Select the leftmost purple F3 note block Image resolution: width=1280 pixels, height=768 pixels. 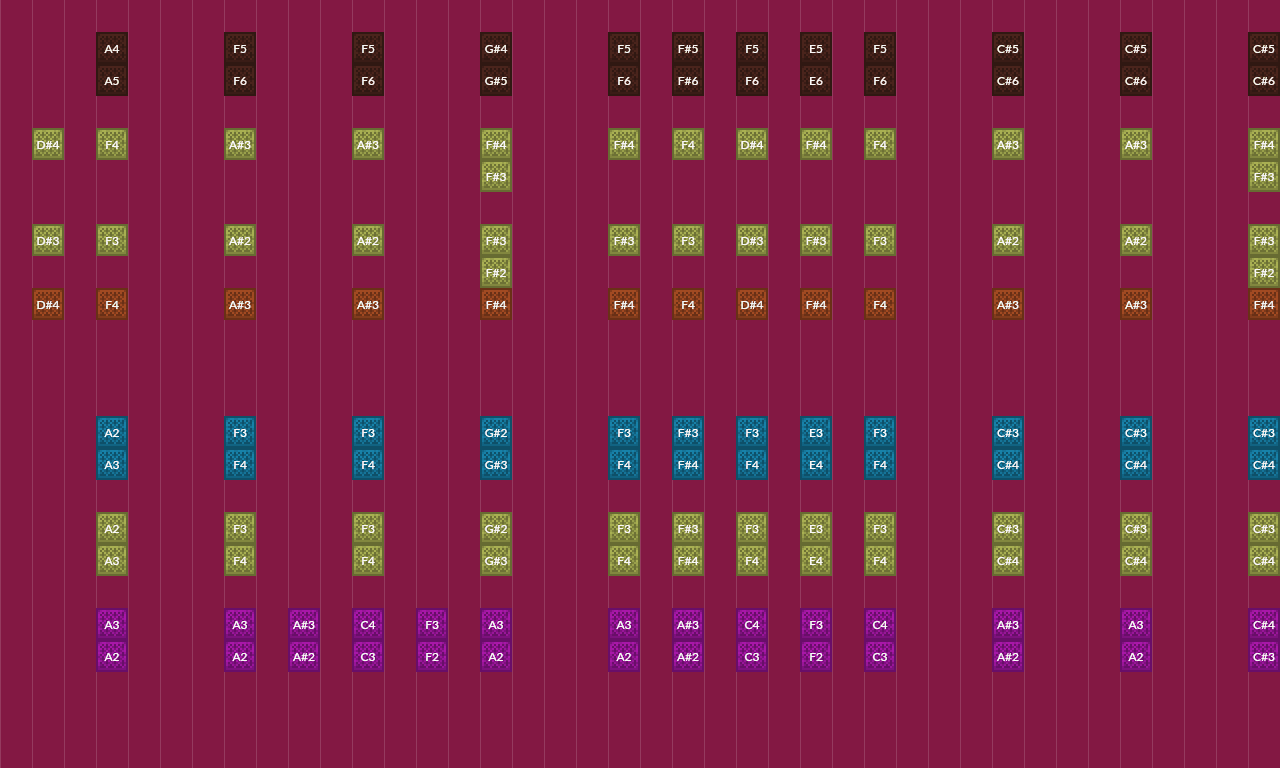click(432, 625)
